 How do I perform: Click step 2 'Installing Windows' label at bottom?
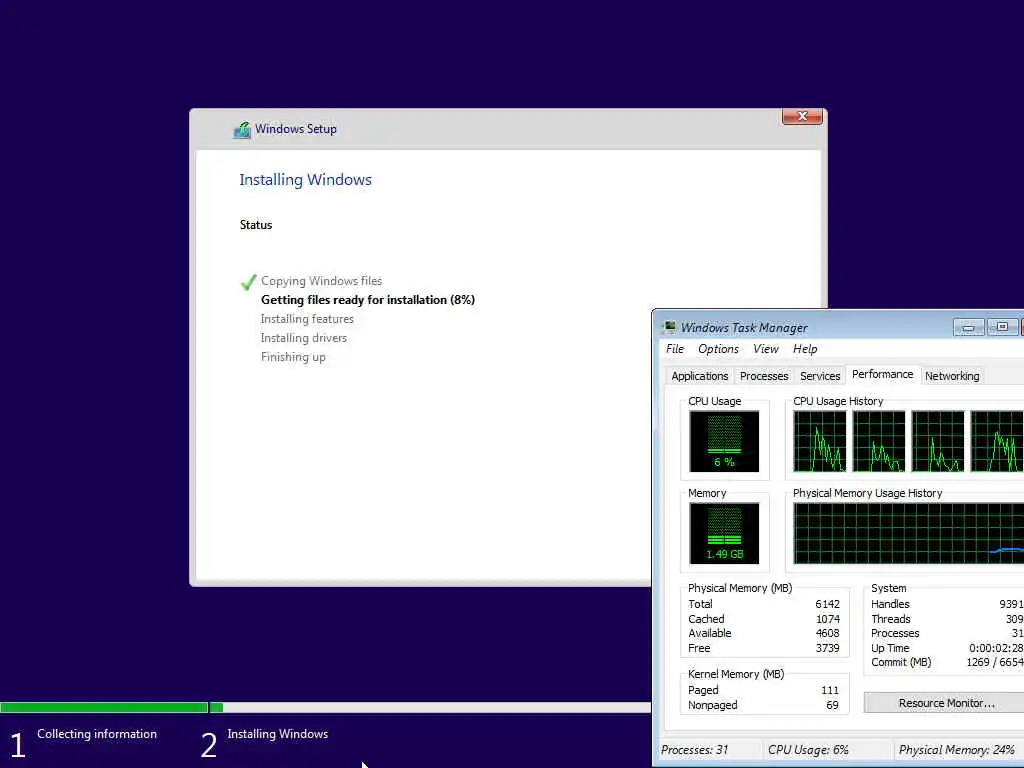(x=278, y=734)
